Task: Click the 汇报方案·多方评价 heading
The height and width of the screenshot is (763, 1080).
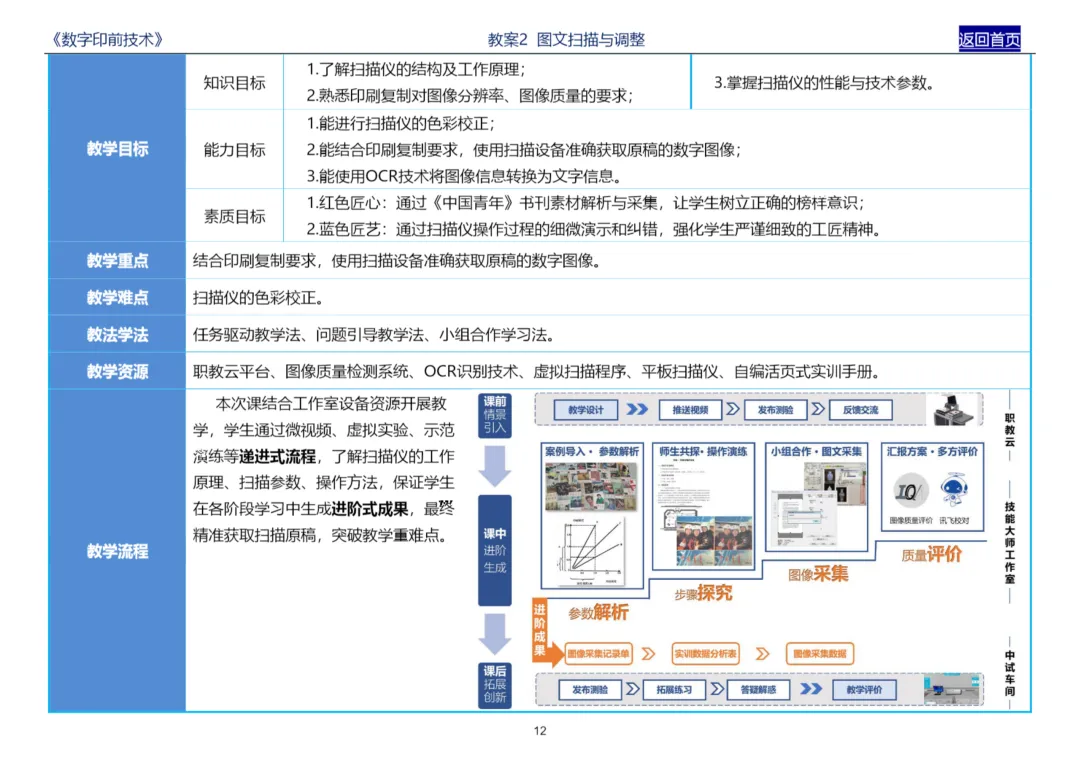Action: [x=932, y=452]
